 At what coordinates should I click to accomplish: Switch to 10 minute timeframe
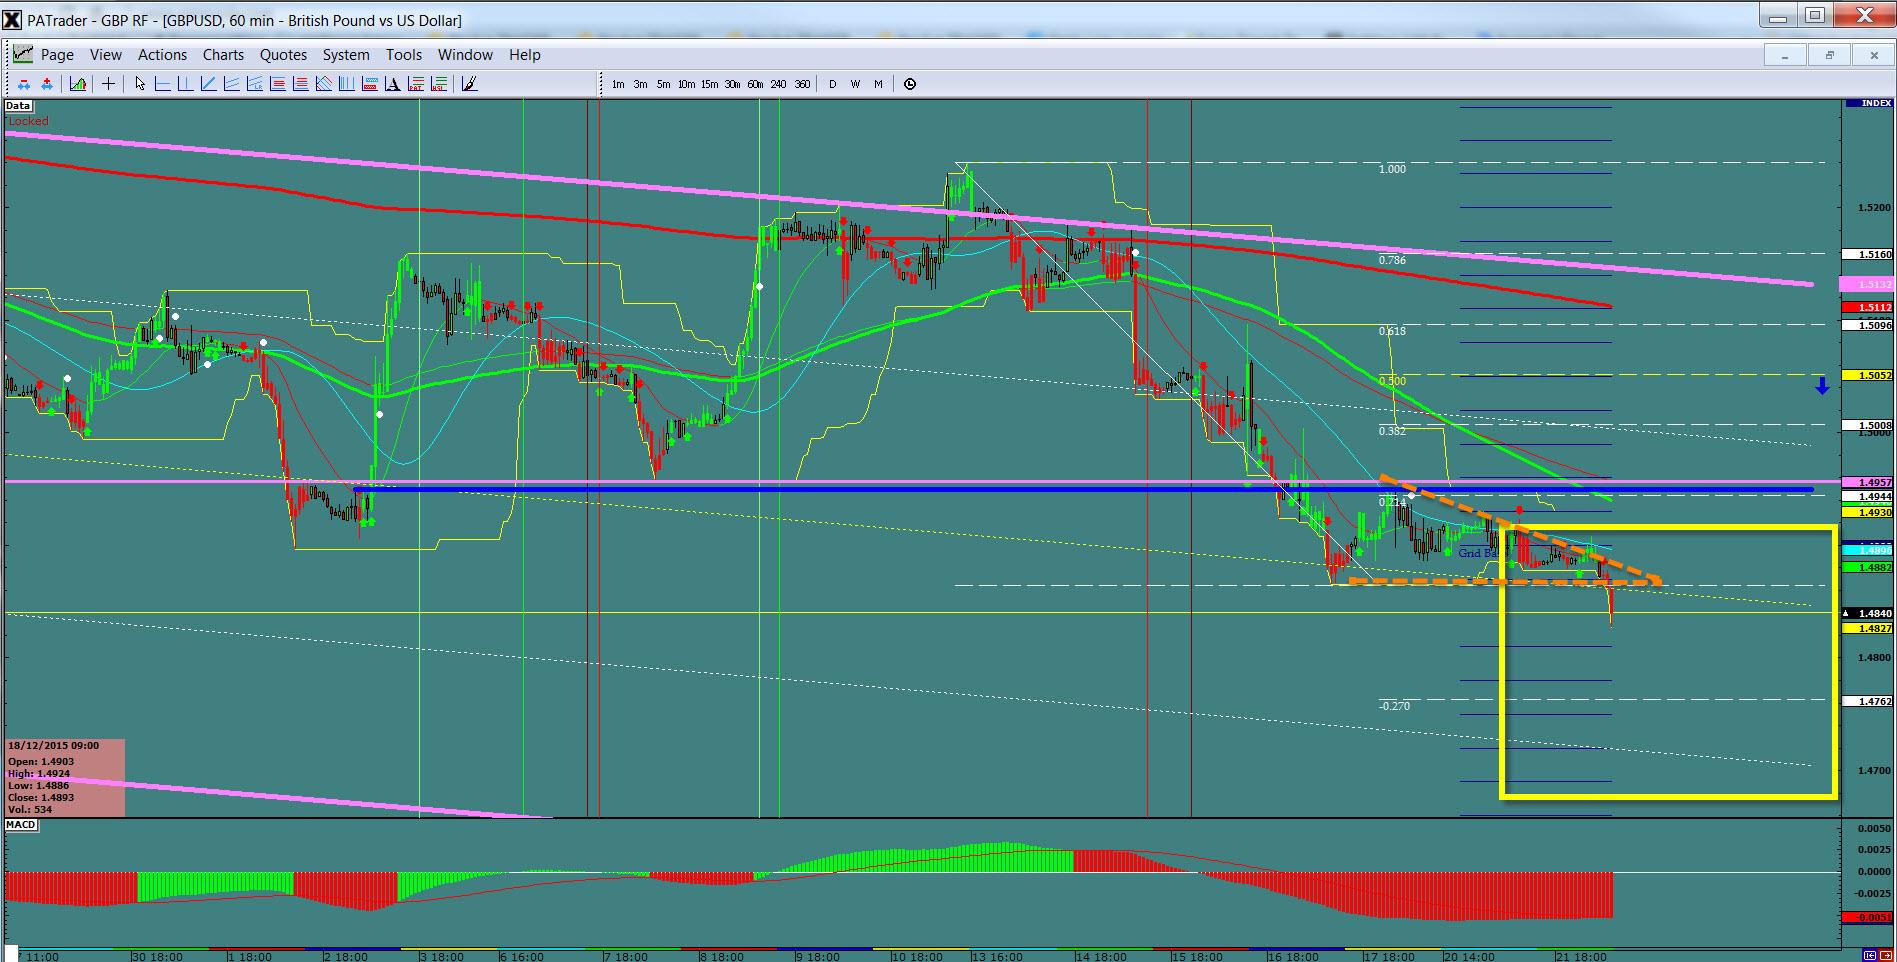pyautogui.click(x=686, y=84)
